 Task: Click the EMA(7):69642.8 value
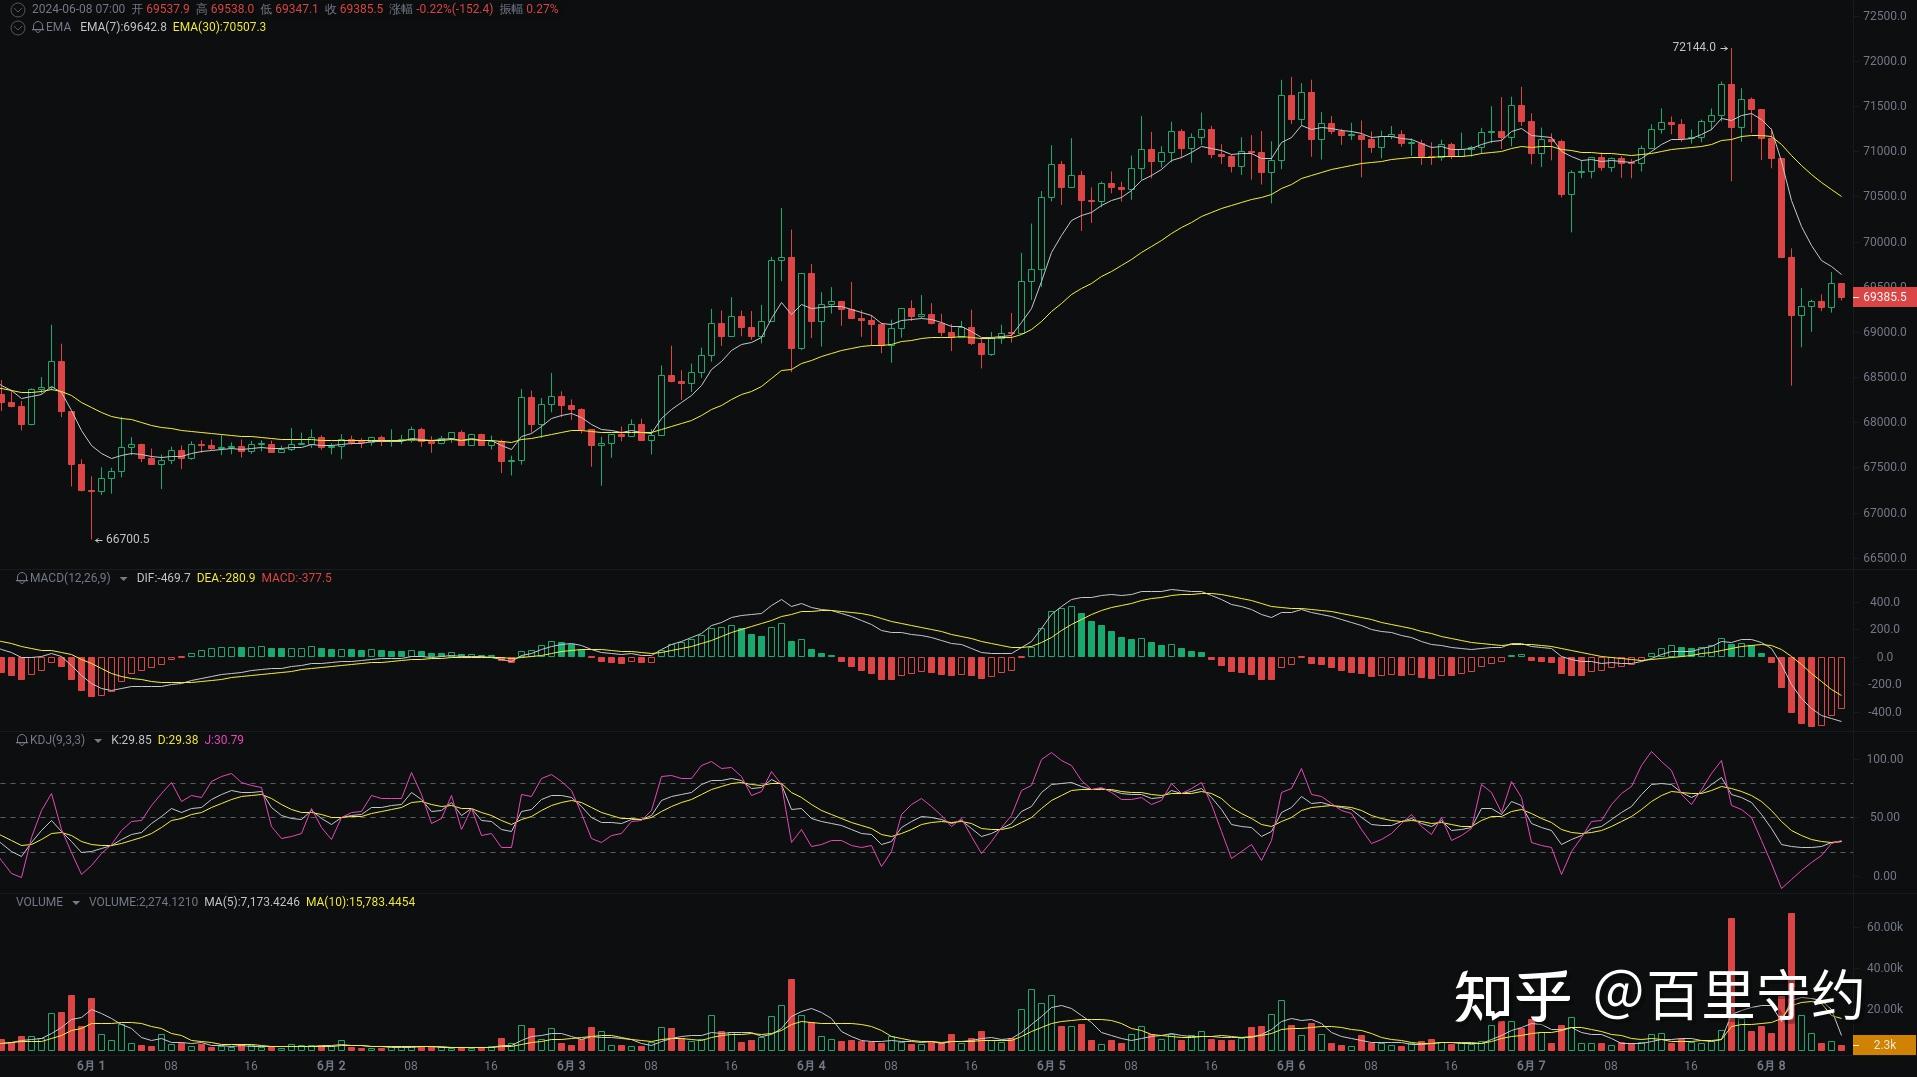pos(123,27)
